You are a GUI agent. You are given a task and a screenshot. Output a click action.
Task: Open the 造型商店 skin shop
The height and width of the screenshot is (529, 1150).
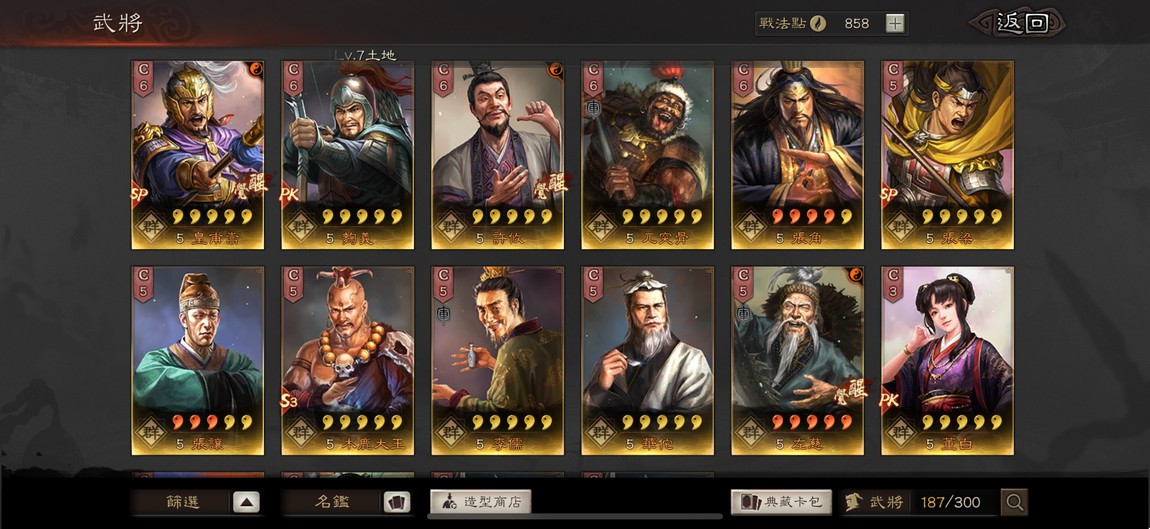click(x=480, y=503)
